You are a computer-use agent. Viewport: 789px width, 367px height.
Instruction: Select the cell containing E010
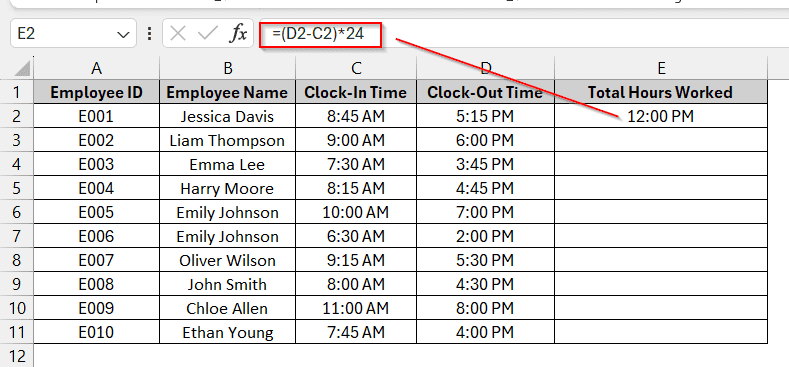point(97,332)
